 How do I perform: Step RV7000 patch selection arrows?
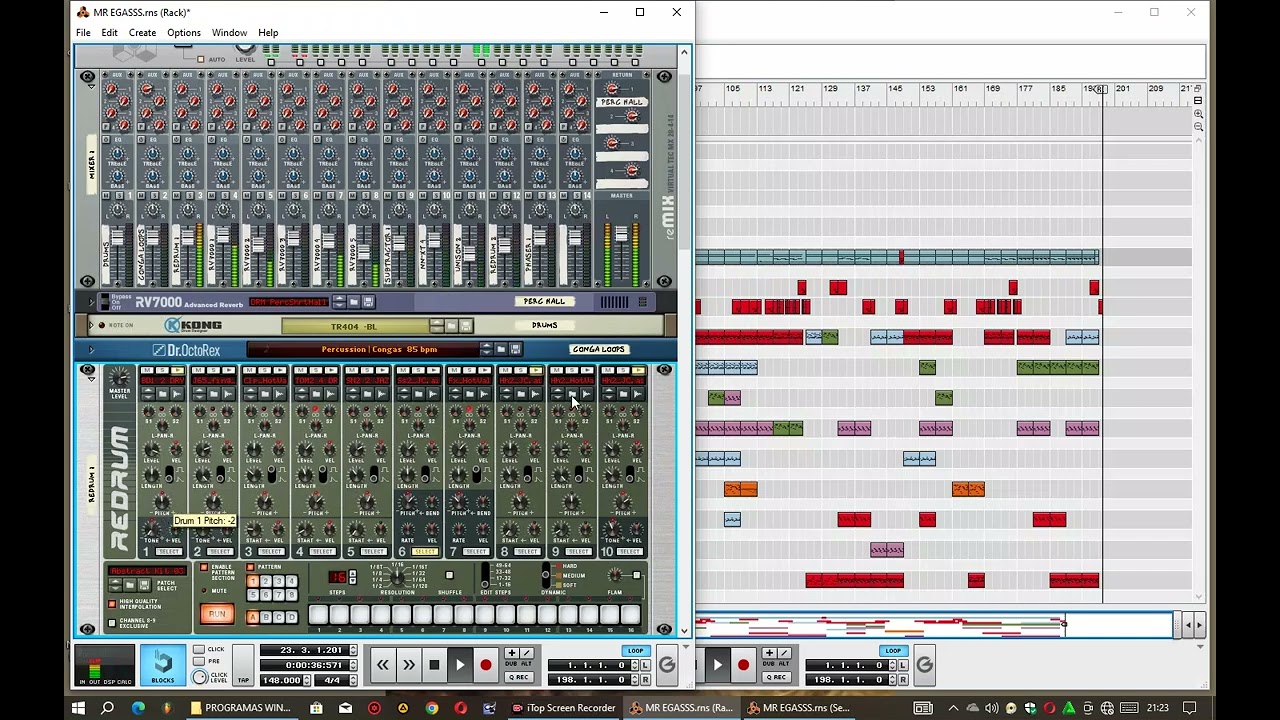click(x=339, y=302)
